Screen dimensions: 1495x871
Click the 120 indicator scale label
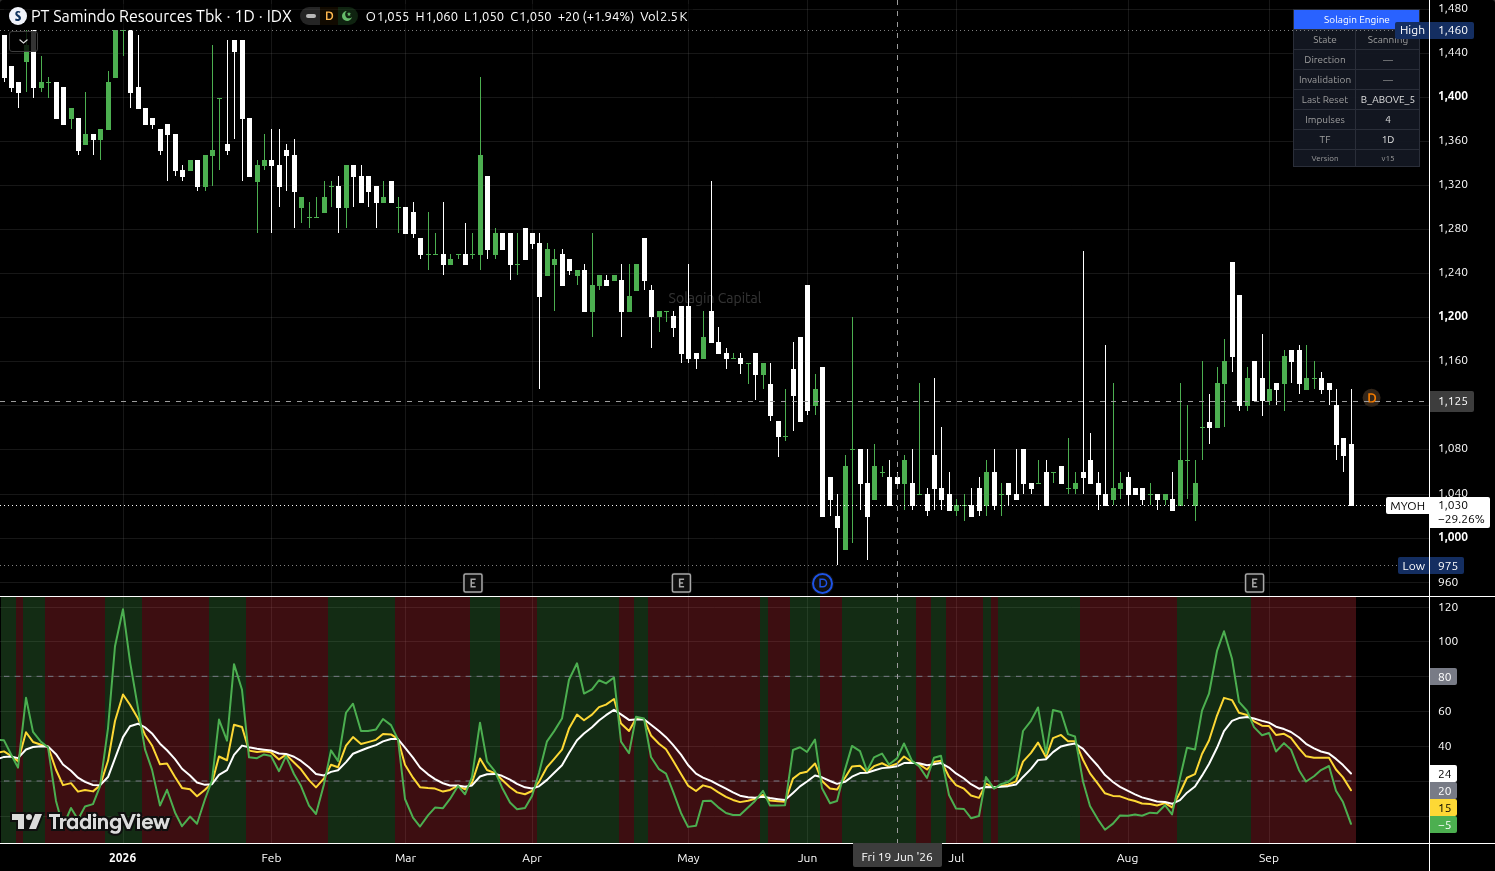tap(1448, 607)
